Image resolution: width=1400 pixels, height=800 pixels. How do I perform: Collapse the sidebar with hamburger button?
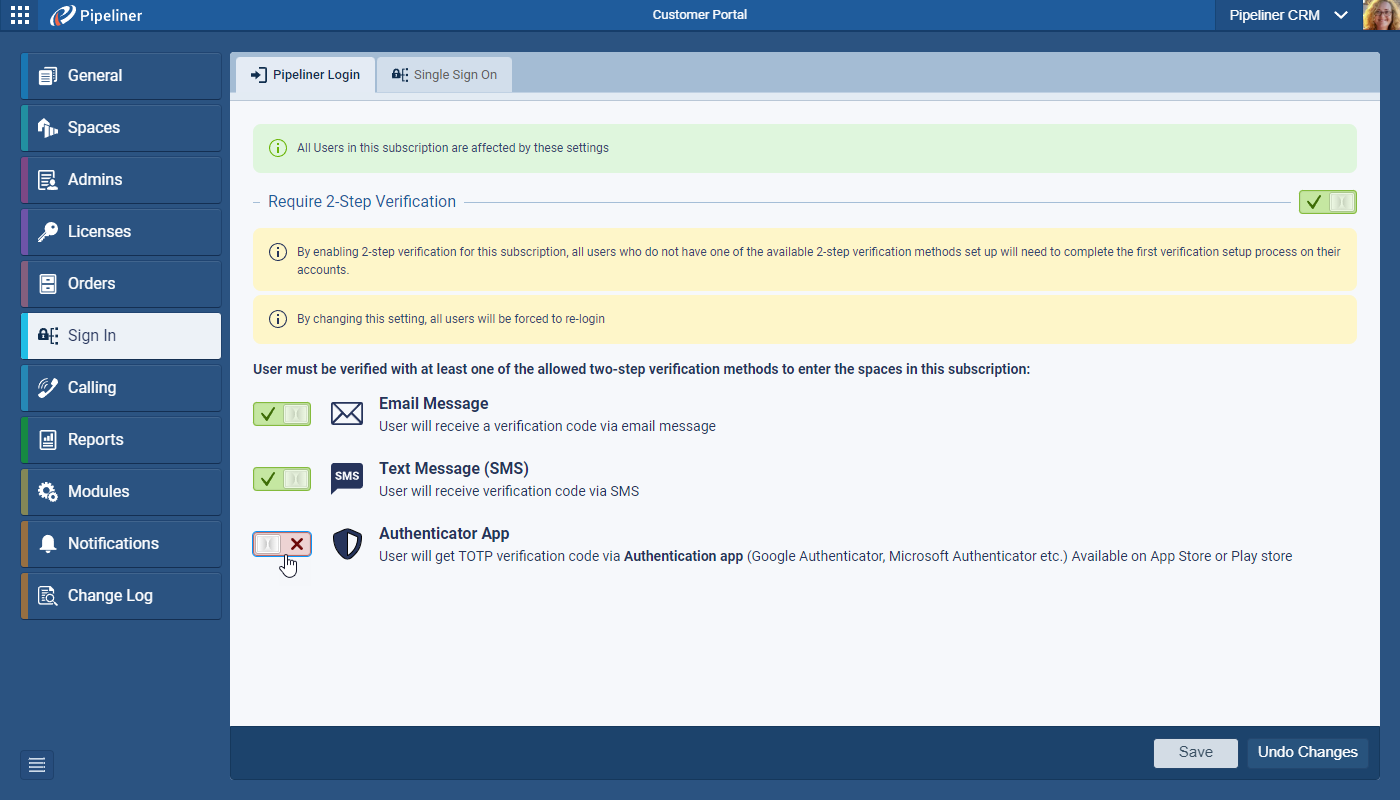point(37,765)
